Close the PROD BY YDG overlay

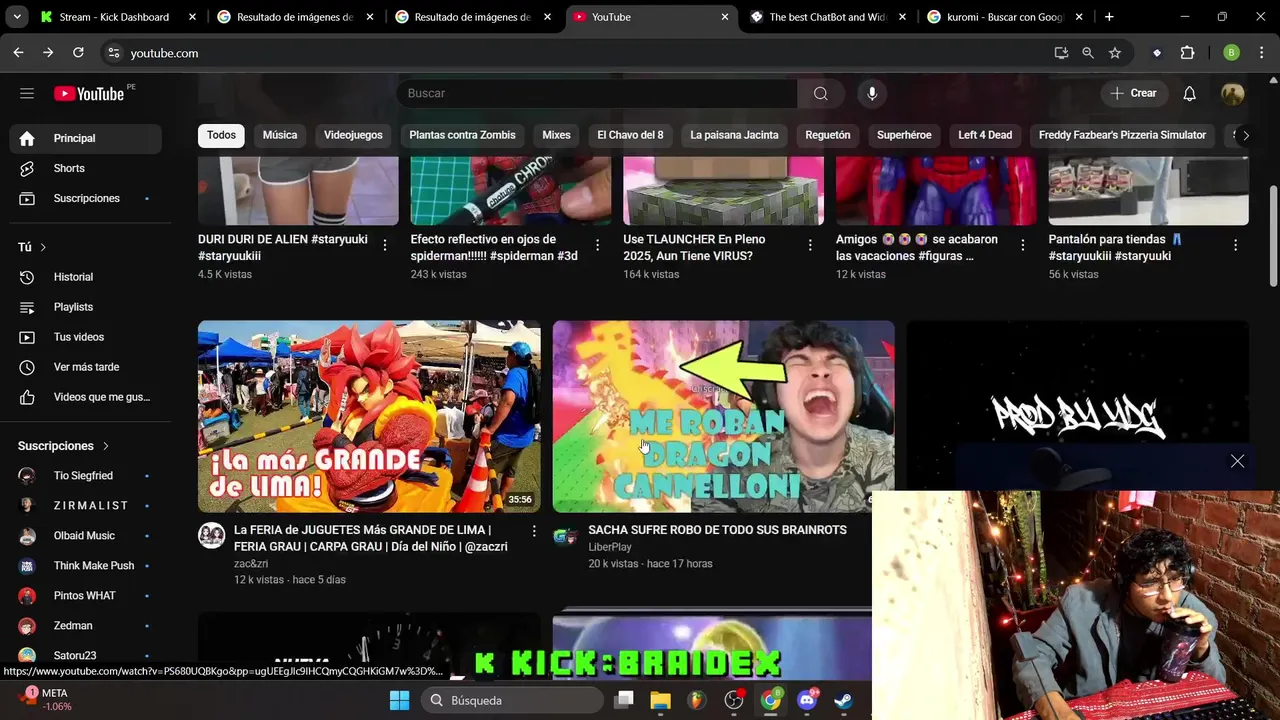click(1237, 461)
